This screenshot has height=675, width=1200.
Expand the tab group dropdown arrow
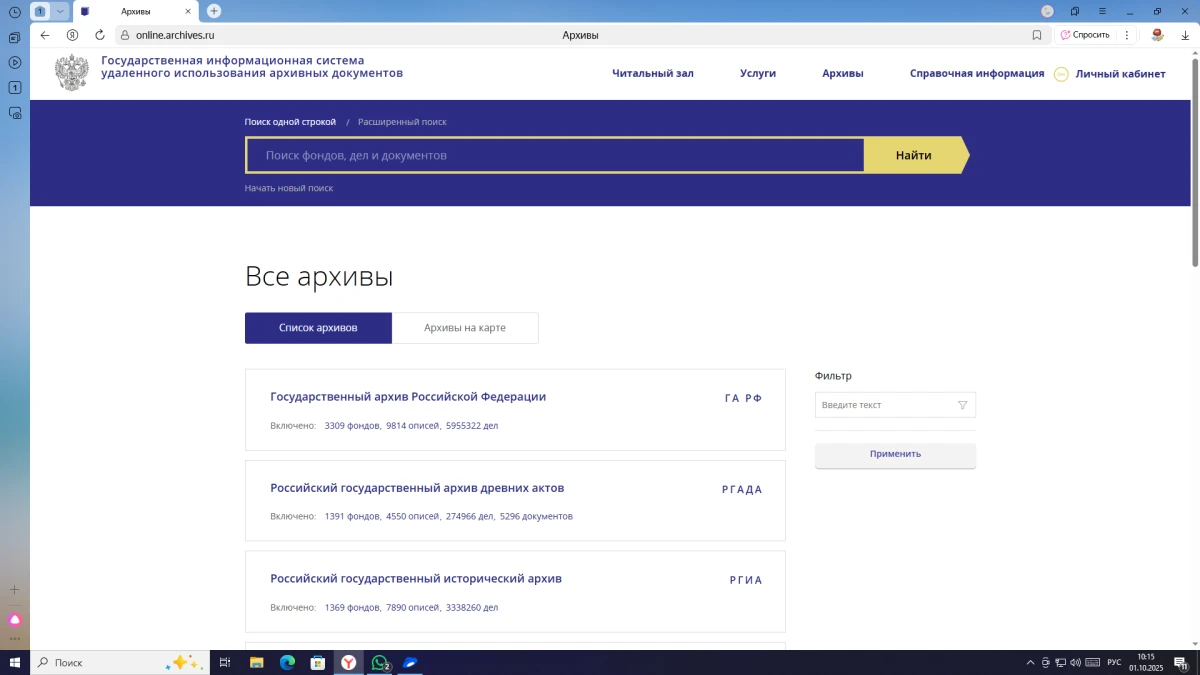pyautogui.click(x=60, y=11)
